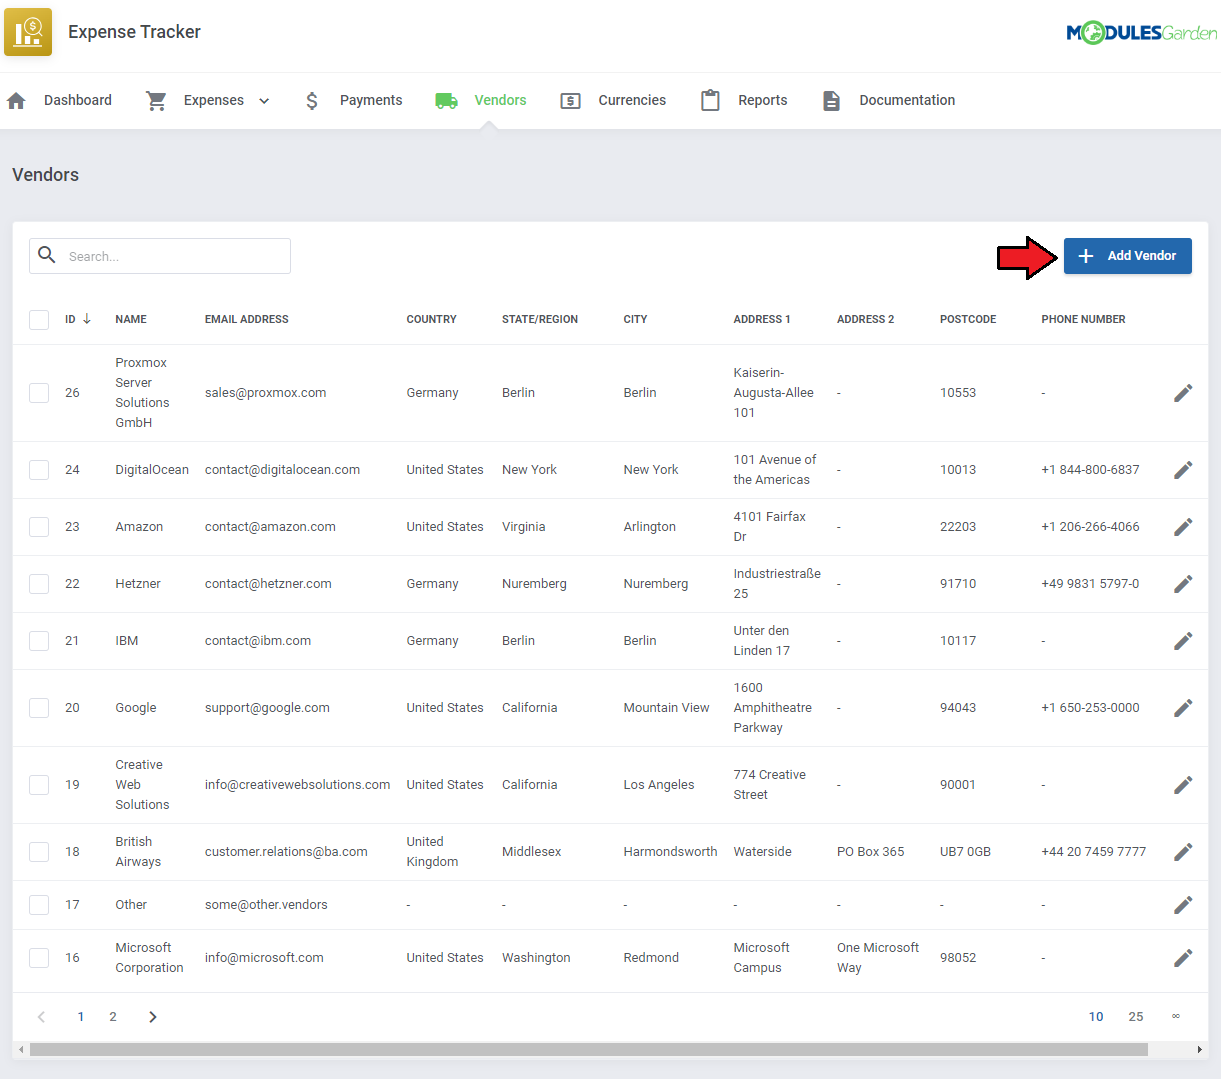Sort by COUNTRY column header
Screen dimensions: 1221x1079
click(432, 320)
